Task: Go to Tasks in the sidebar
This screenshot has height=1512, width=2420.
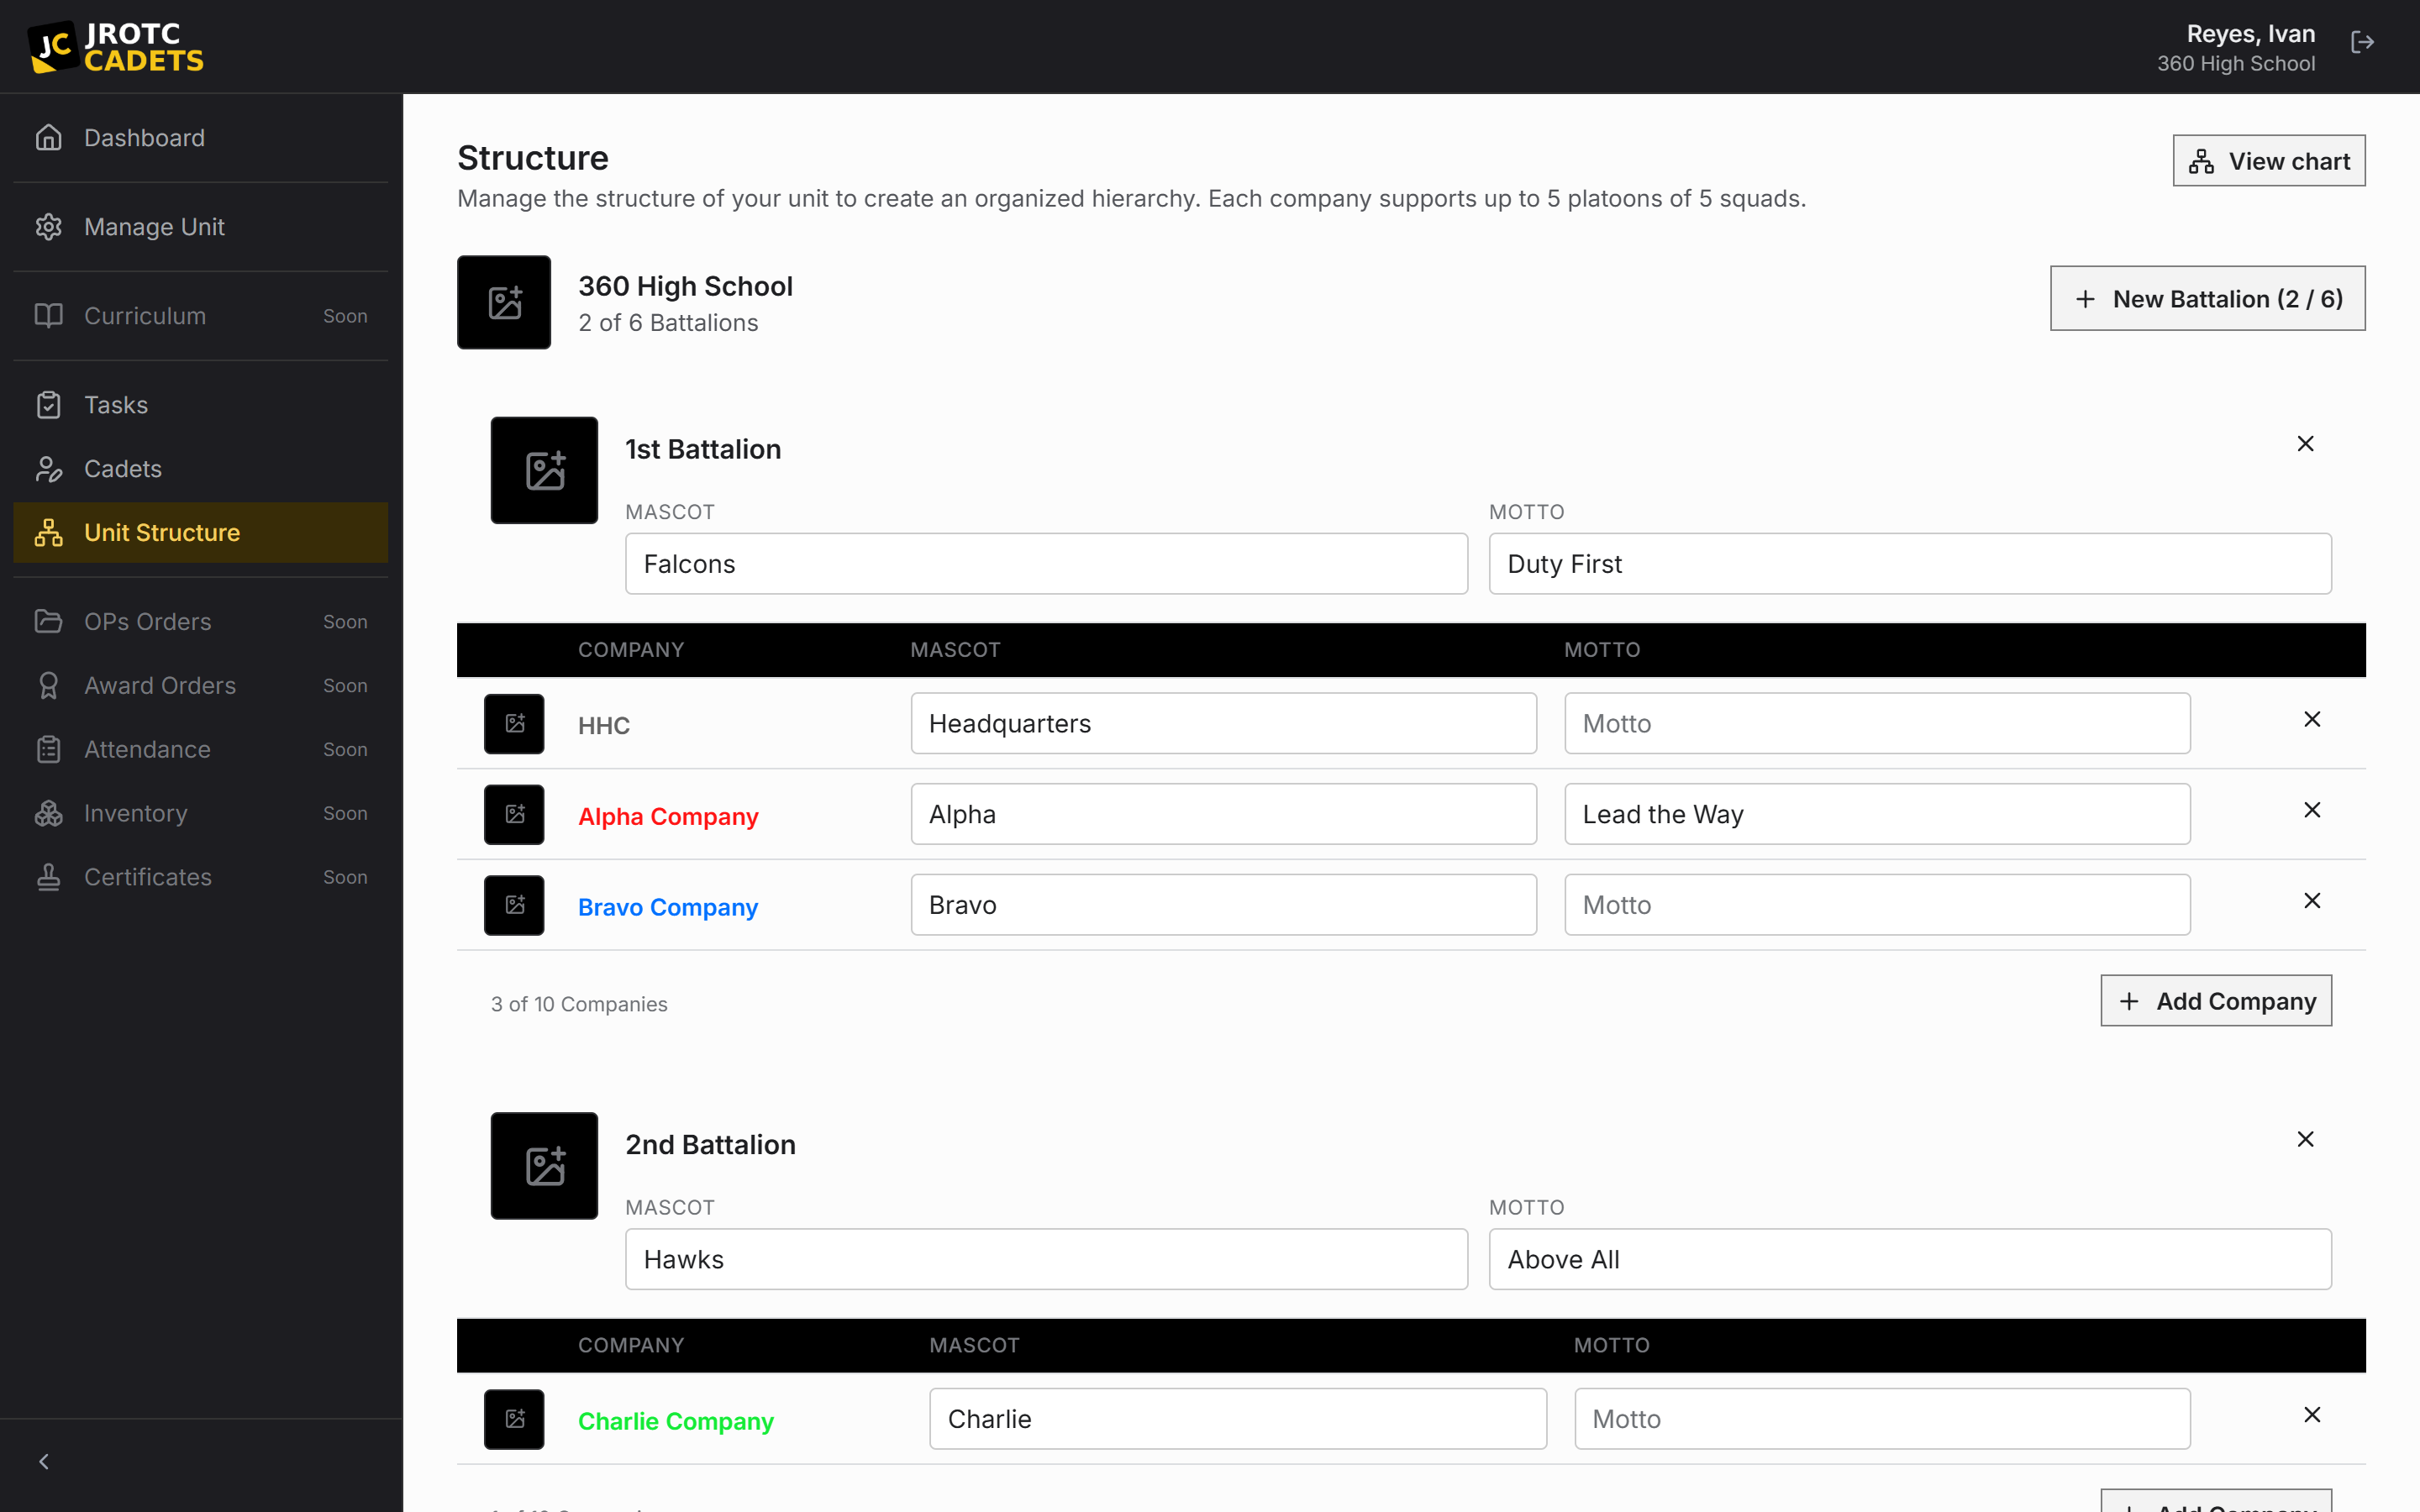Action: (200, 405)
